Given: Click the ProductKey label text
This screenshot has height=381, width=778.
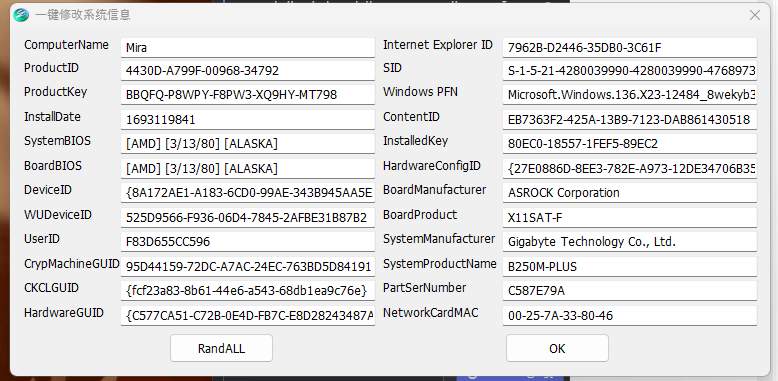Looking at the screenshot, I should [x=55, y=92].
